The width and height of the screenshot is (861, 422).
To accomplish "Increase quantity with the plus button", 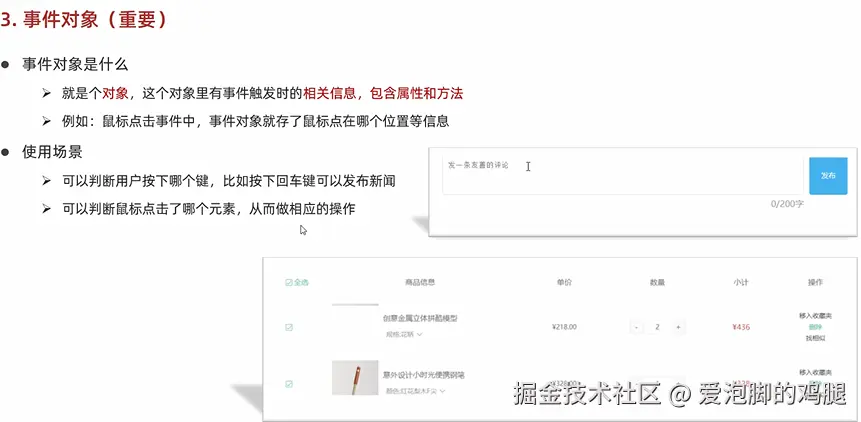I will click(678, 328).
